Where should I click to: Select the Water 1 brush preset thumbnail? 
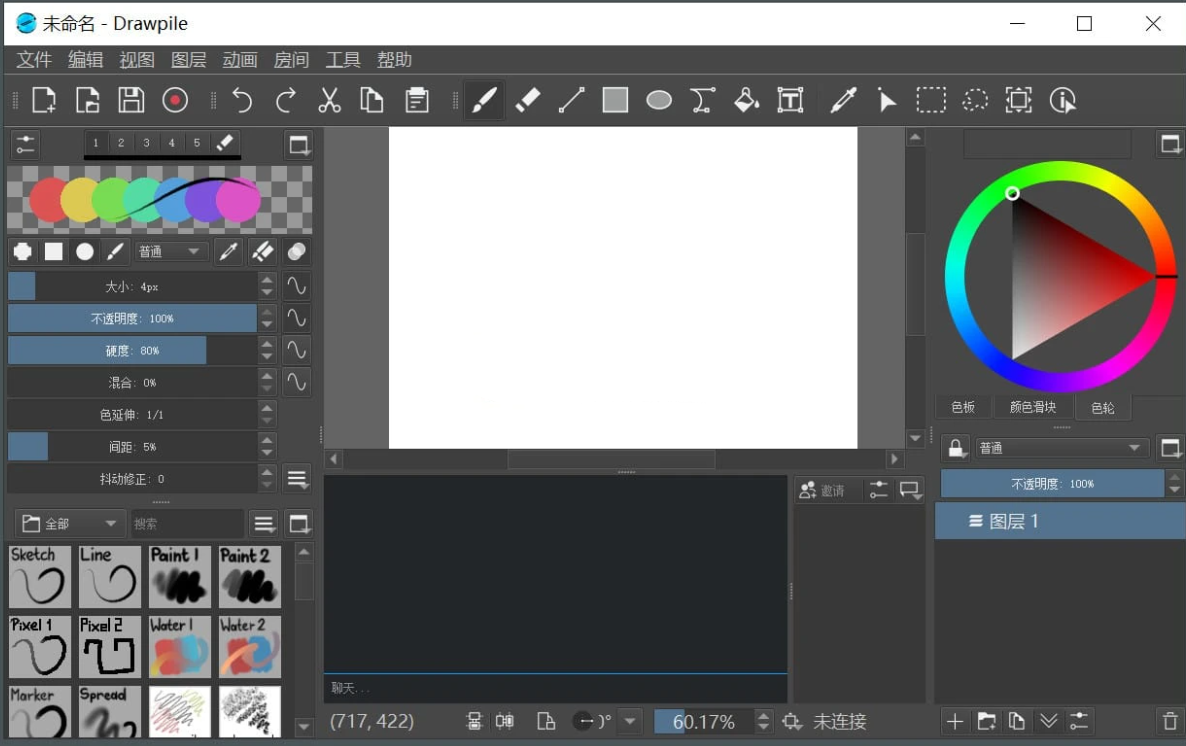(x=179, y=647)
